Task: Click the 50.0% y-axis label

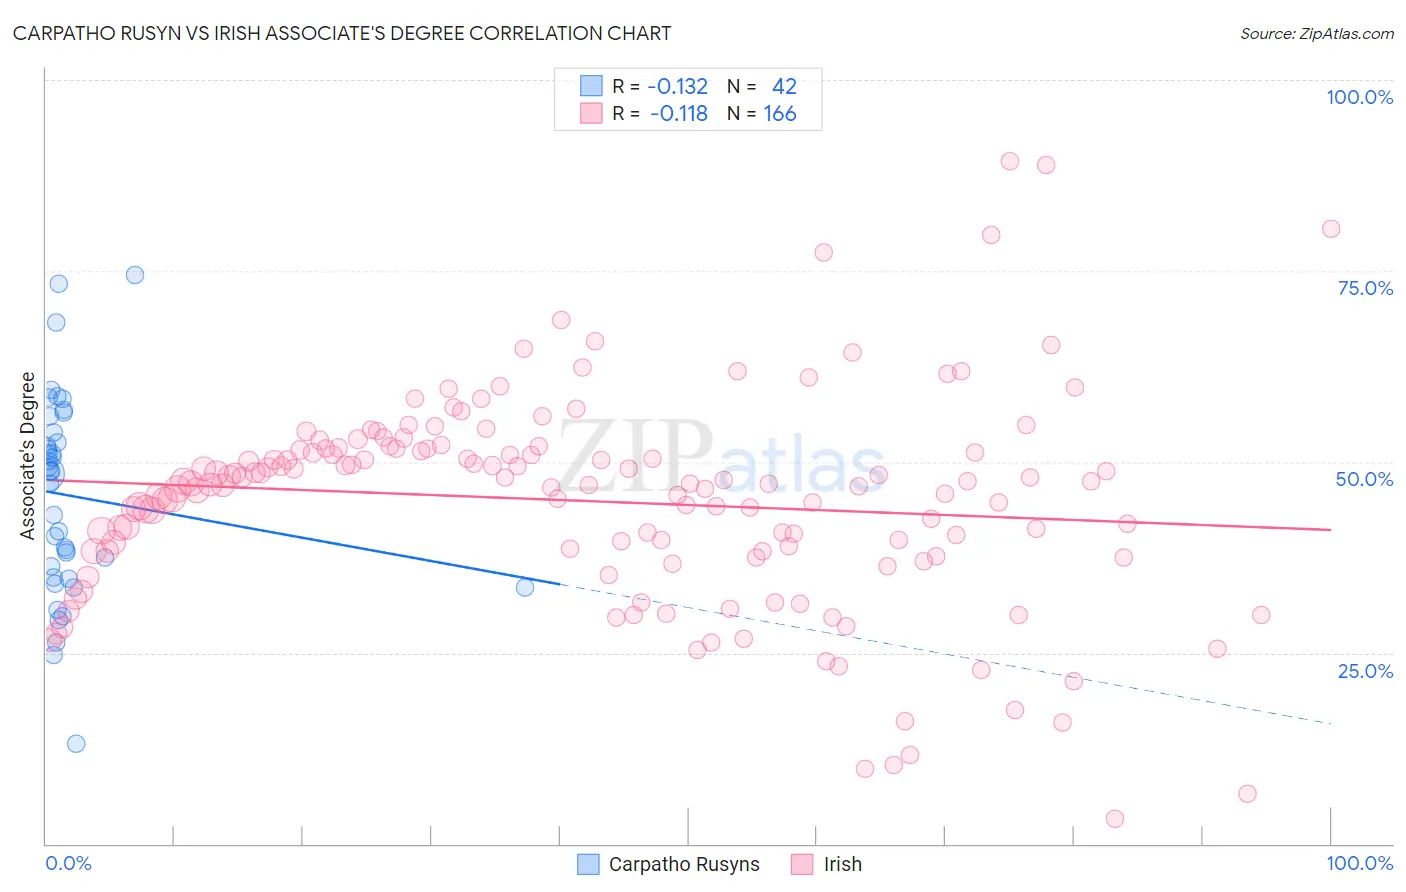Action: 1364,479
